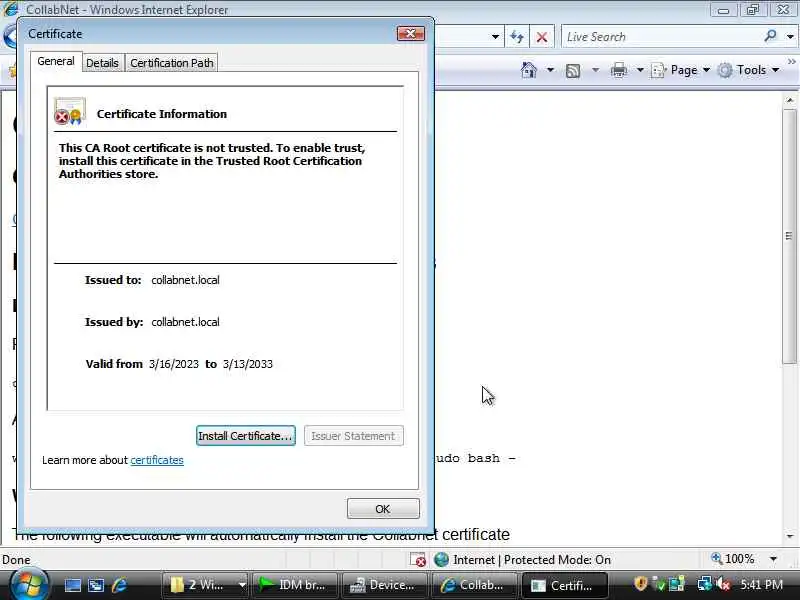This screenshot has height=600, width=800.
Task: Click the IE Stop button
Action: [542, 37]
